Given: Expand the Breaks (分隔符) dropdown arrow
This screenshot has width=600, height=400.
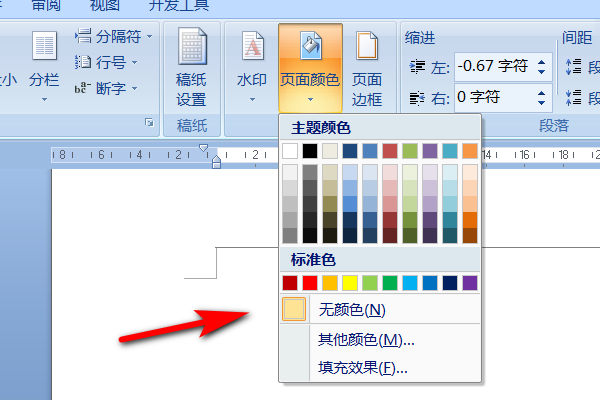Looking at the screenshot, I should point(149,37).
